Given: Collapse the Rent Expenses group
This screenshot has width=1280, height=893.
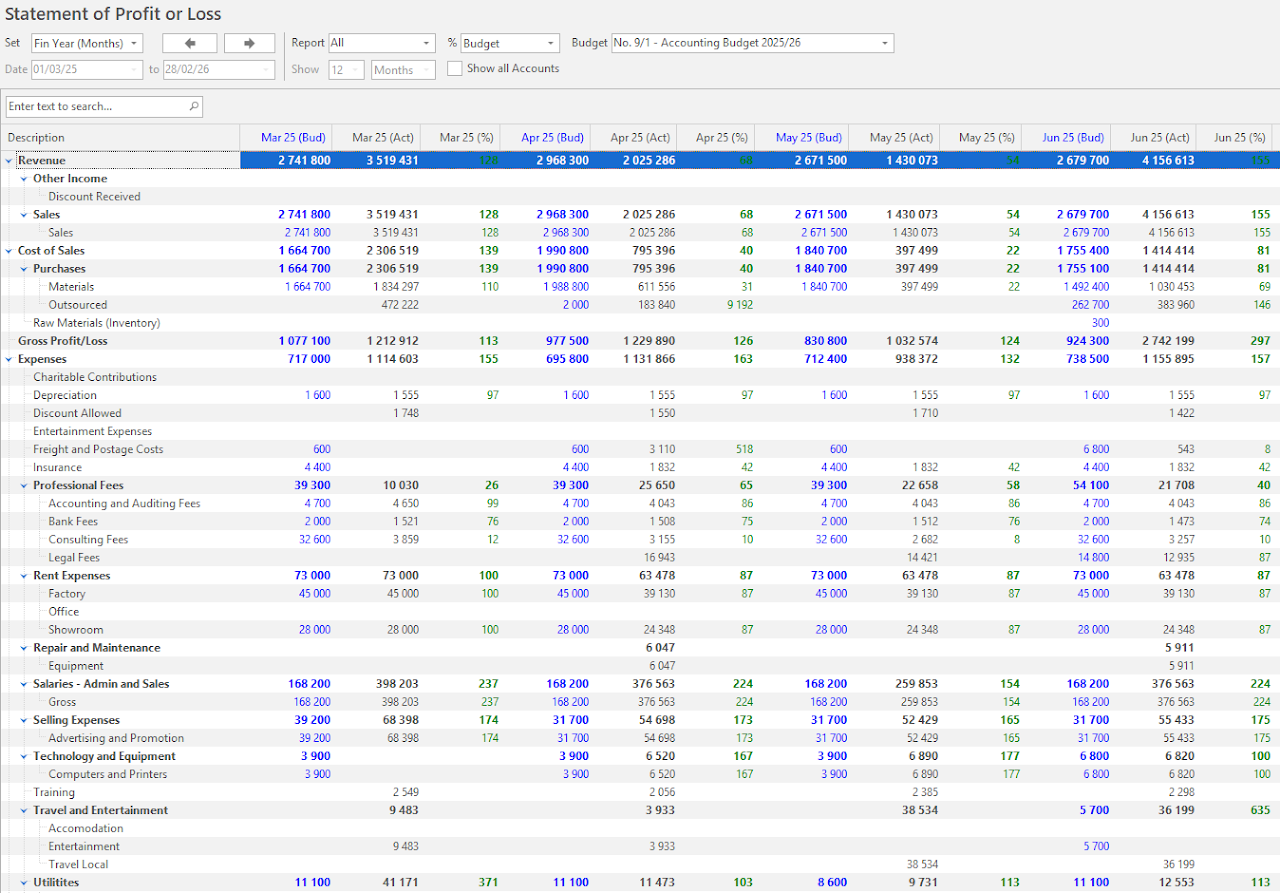Looking at the screenshot, I should click(24, 576).
